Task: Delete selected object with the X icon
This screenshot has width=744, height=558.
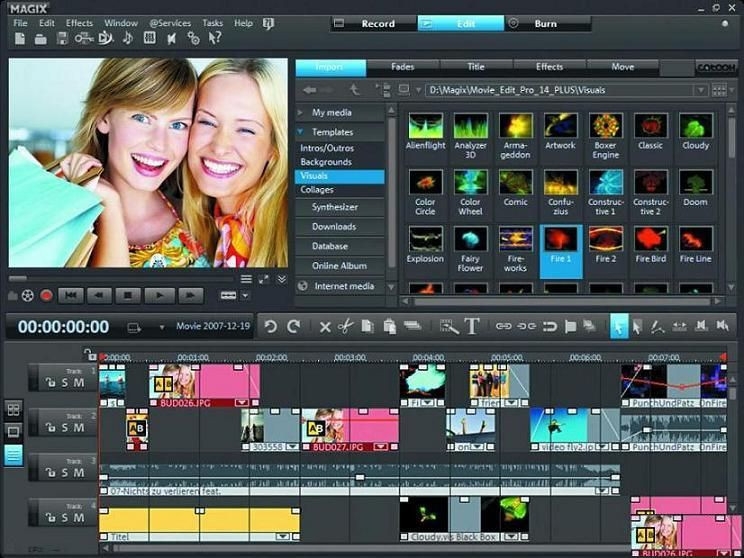Action: click(x=325, y=327)
